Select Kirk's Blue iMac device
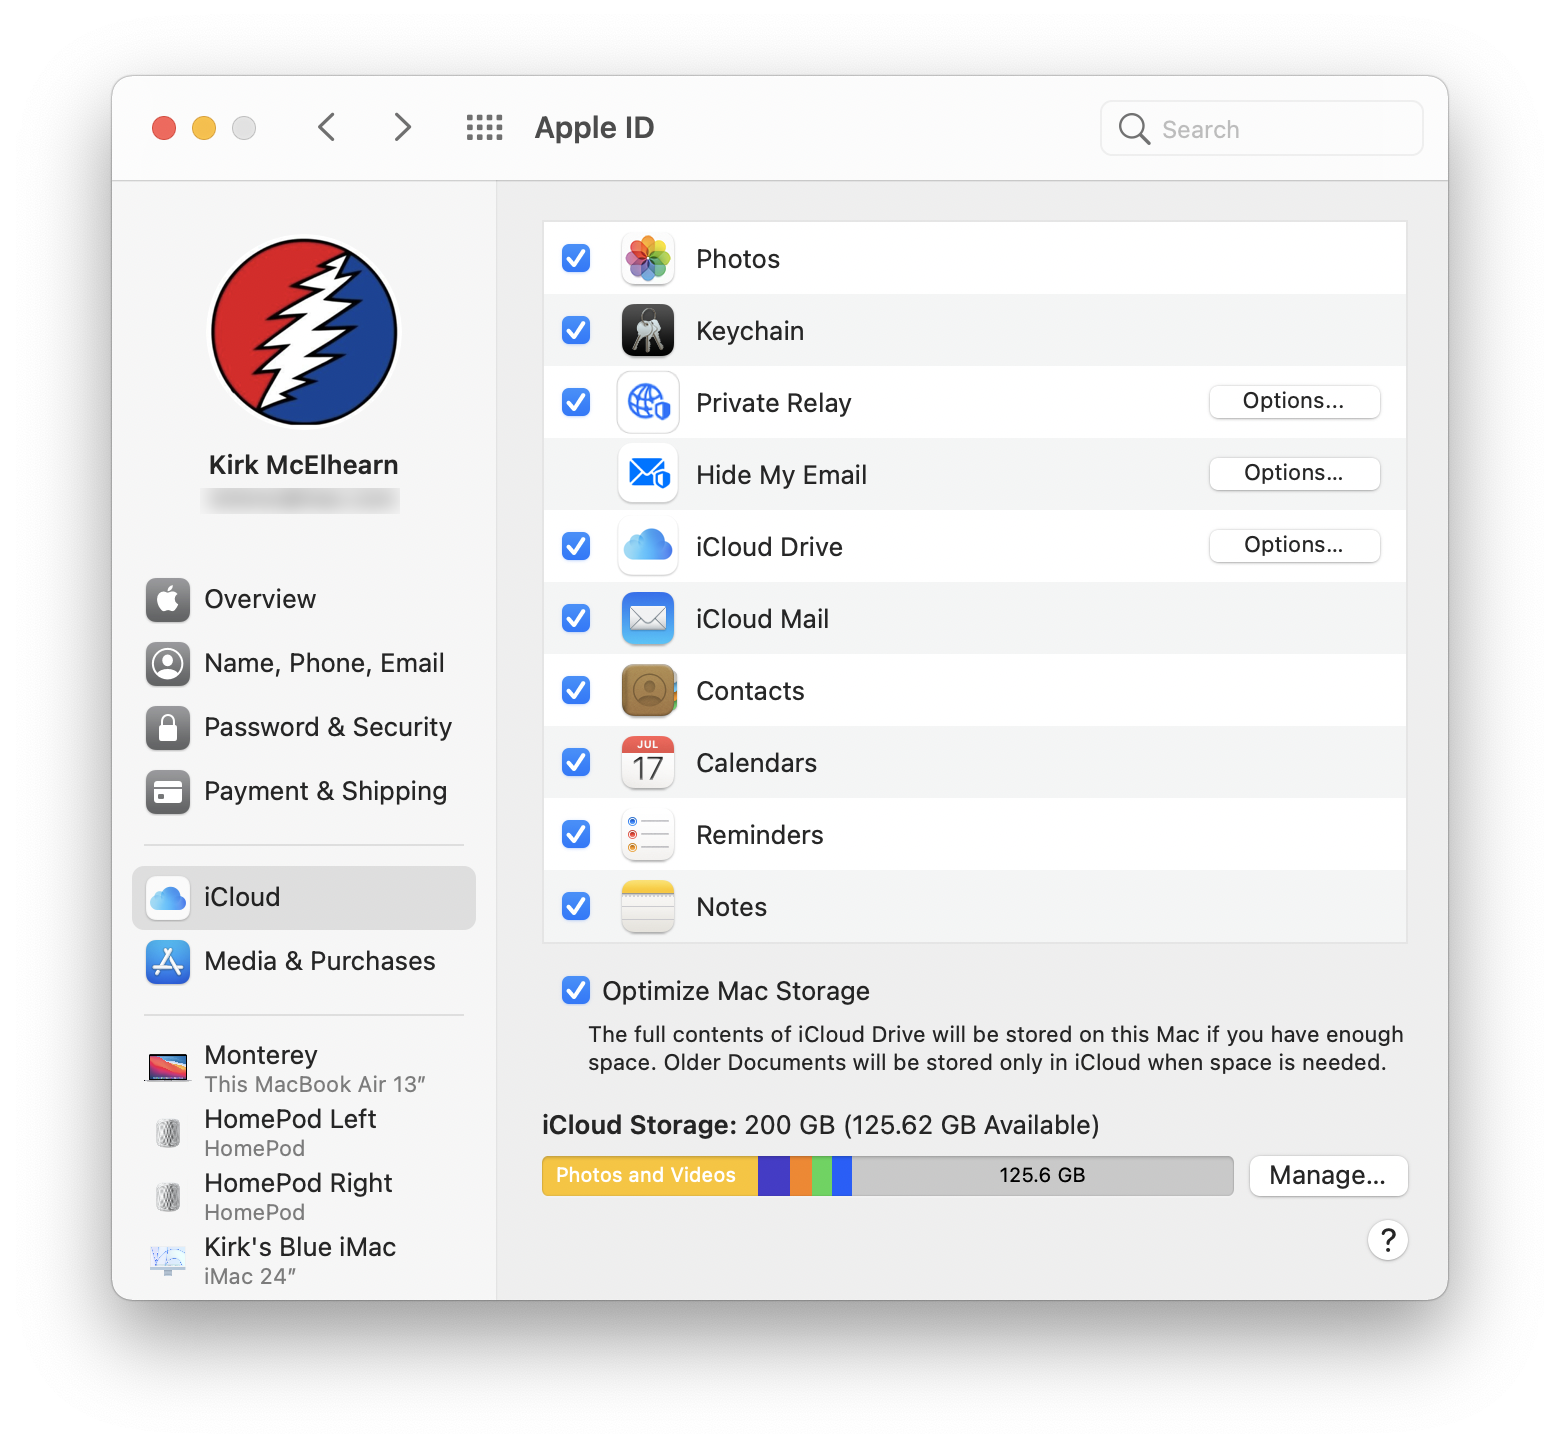The image size is (1560, 1448). [x=304, y=1260]
